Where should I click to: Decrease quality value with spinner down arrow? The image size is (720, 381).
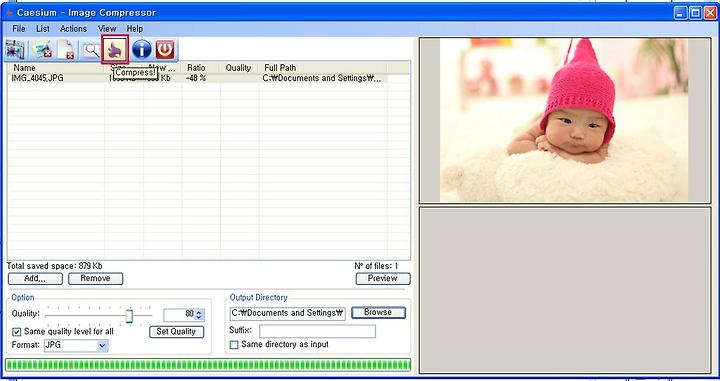click(199, 318)
